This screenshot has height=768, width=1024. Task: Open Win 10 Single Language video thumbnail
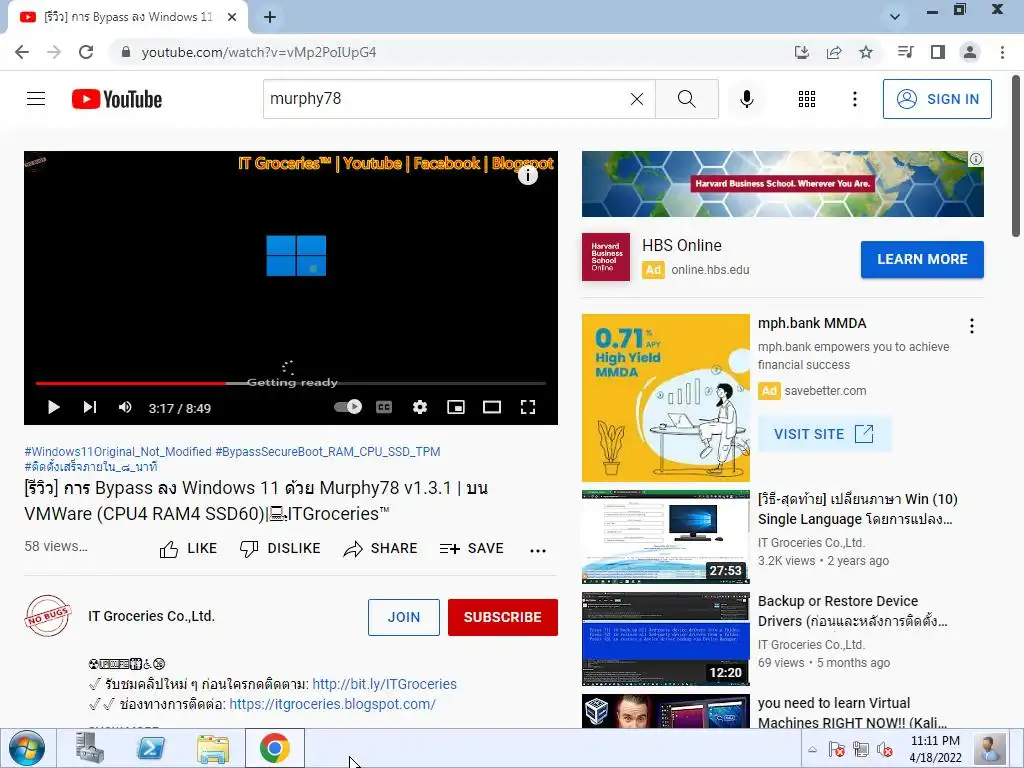point(665,537)
